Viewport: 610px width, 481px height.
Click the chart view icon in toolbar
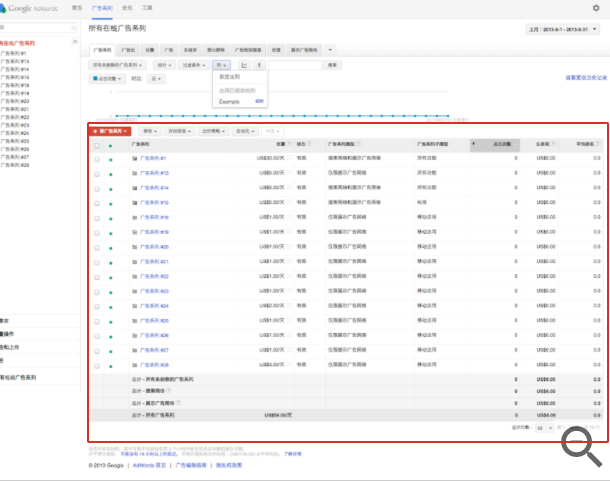[x=244, y=65]
